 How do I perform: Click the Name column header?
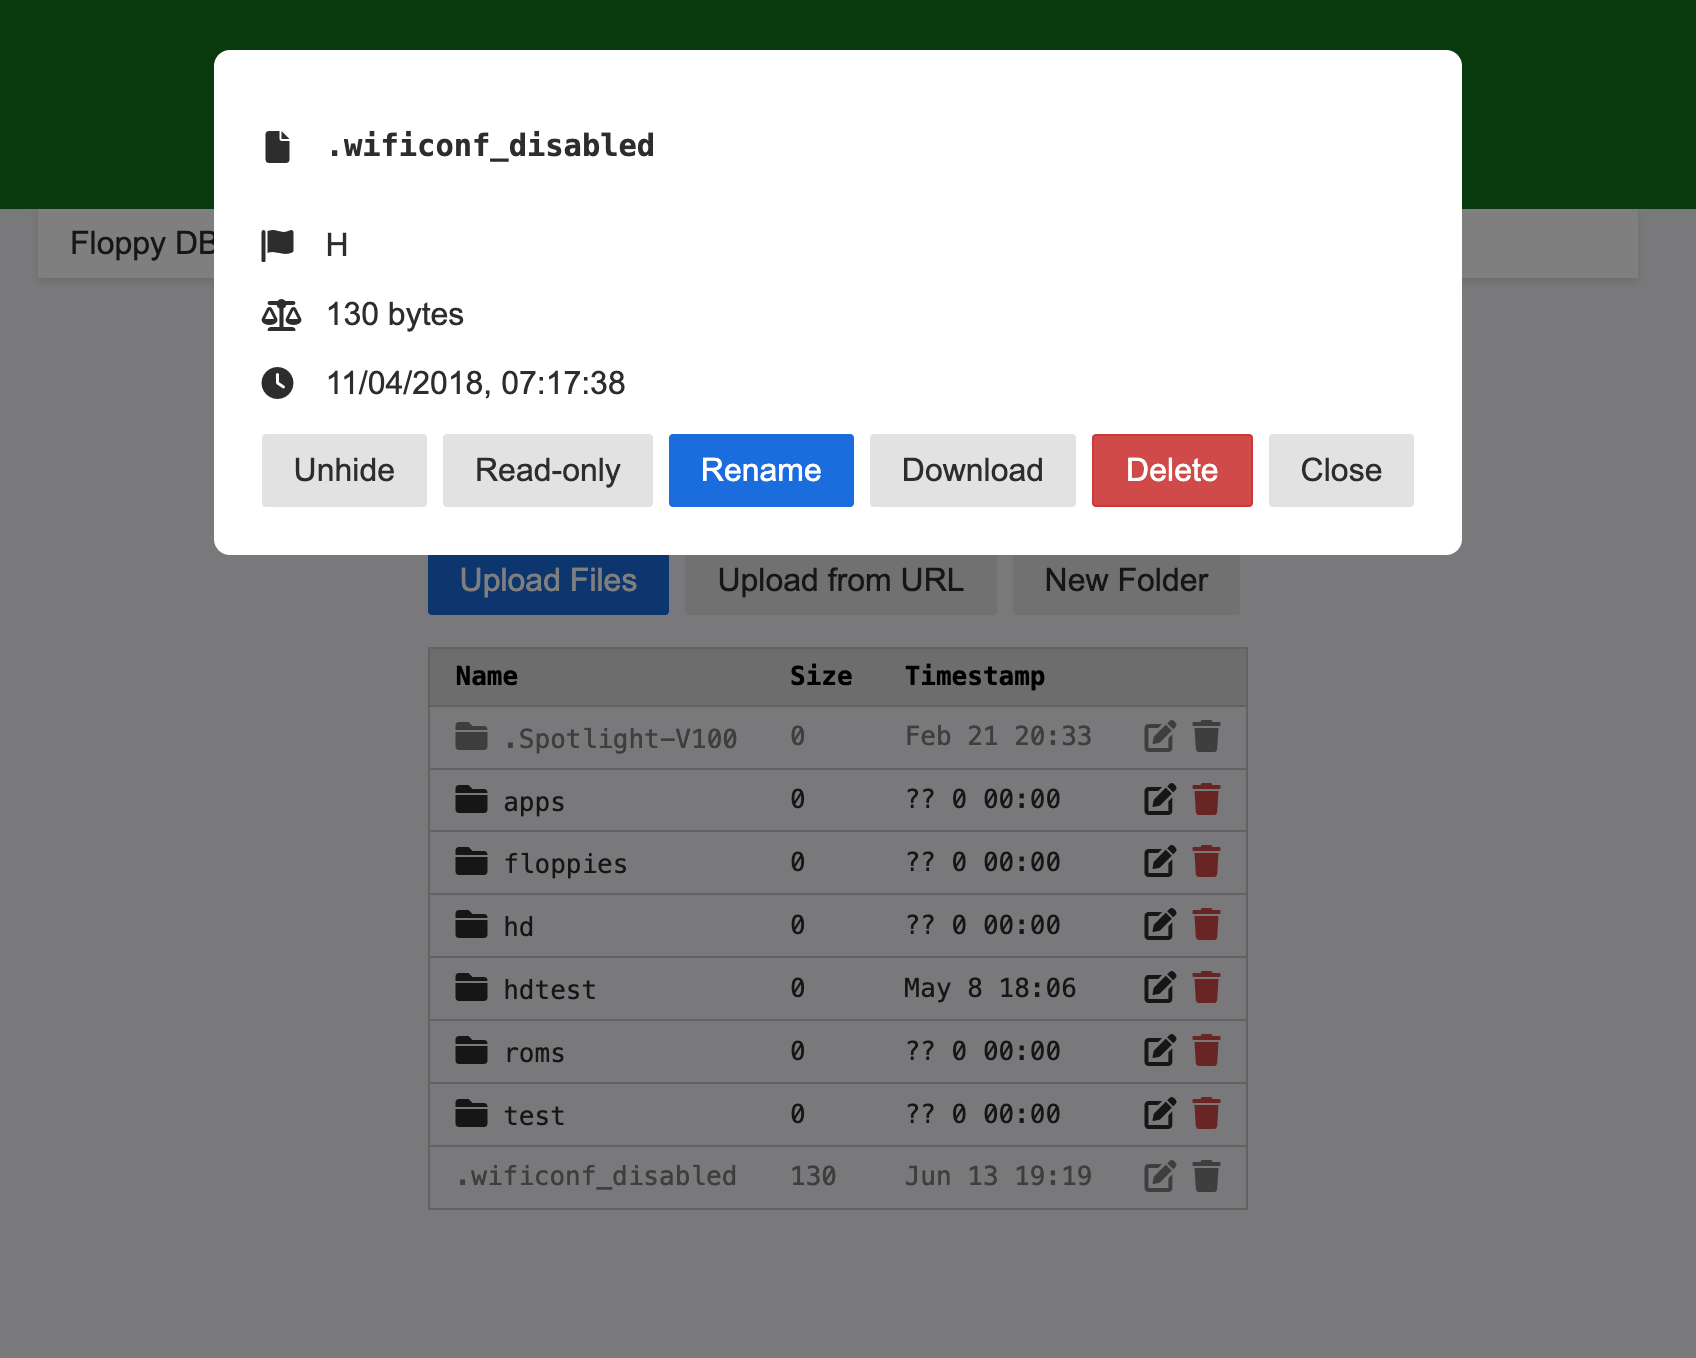pyautogui.click(x=486, y=677)
